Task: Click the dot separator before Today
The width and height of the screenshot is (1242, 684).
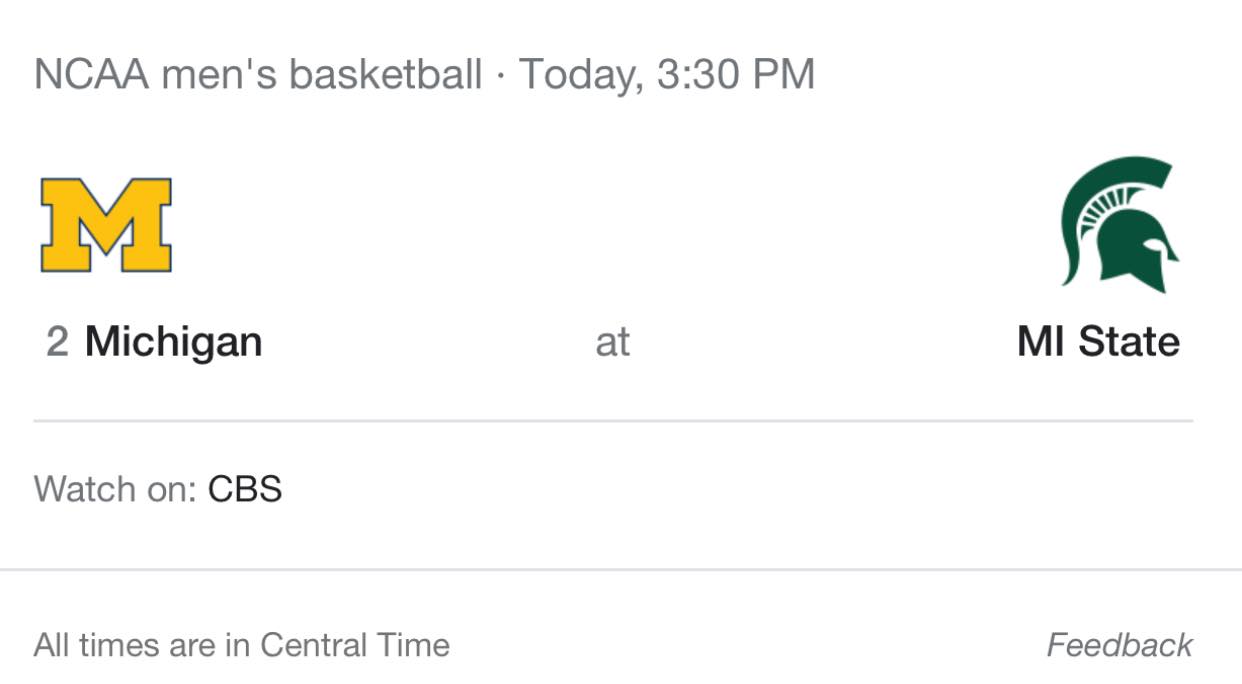Action: (x=500, y=75)
